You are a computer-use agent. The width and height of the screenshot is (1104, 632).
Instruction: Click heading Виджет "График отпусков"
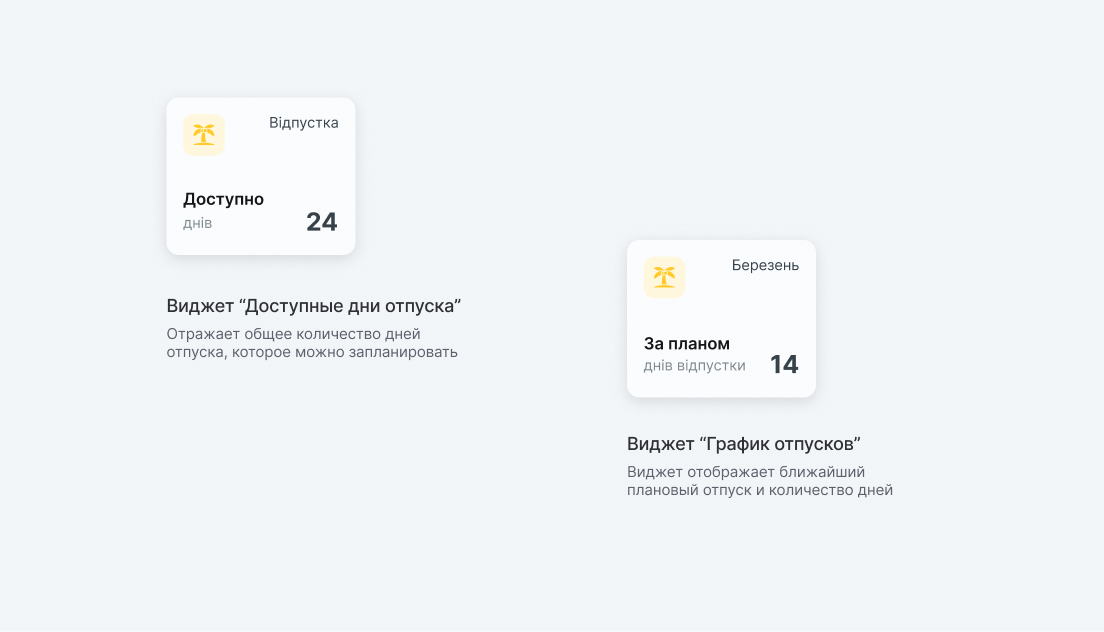(743, 444)
